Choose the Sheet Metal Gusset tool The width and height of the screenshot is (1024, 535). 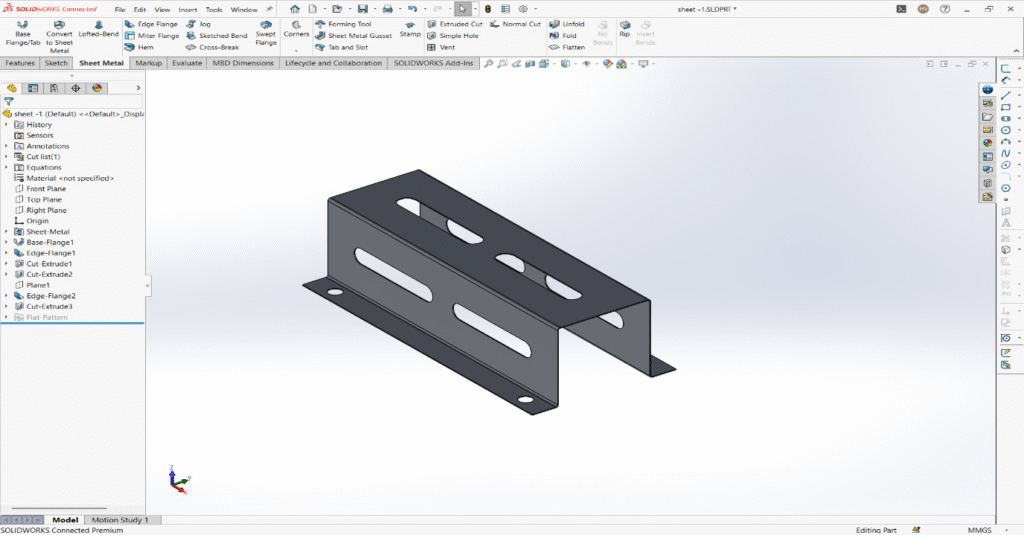[353, 35]
